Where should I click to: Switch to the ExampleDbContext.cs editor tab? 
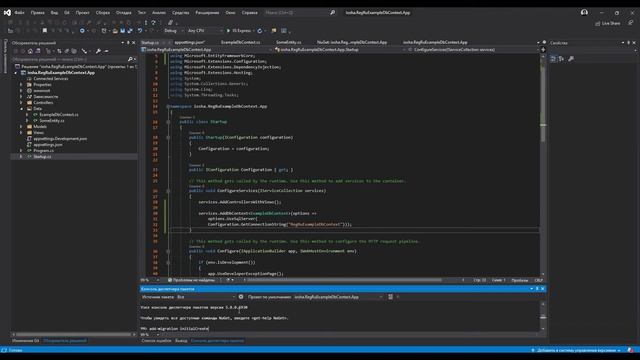(x=241, y=42)
